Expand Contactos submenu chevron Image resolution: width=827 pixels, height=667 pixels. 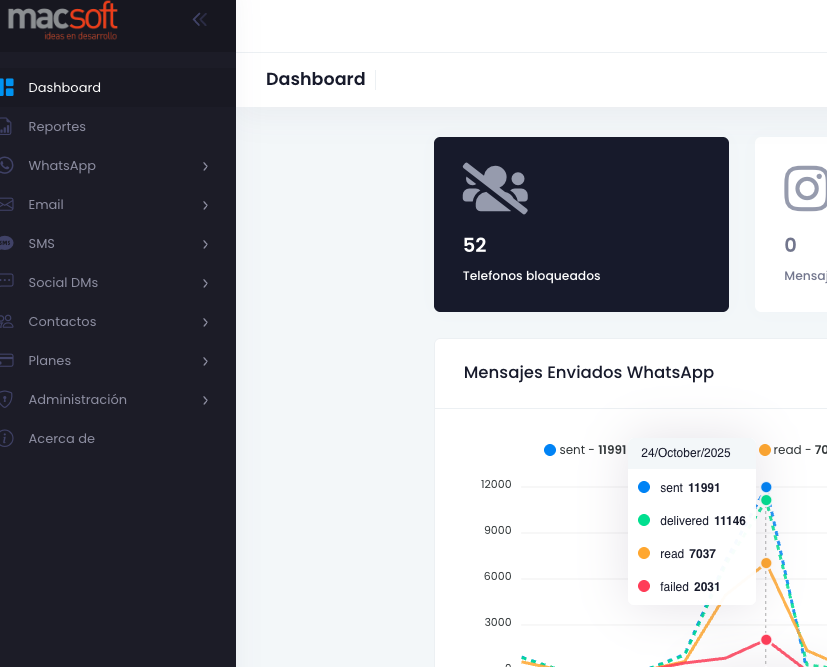click(205, 322)
